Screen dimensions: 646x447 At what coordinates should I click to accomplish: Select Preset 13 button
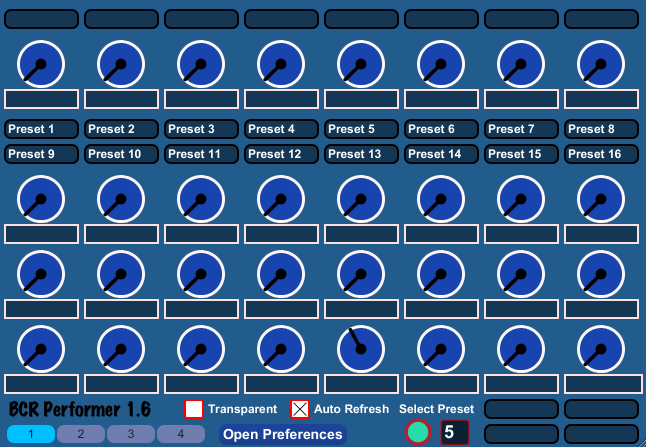click(x=361, y=154)
